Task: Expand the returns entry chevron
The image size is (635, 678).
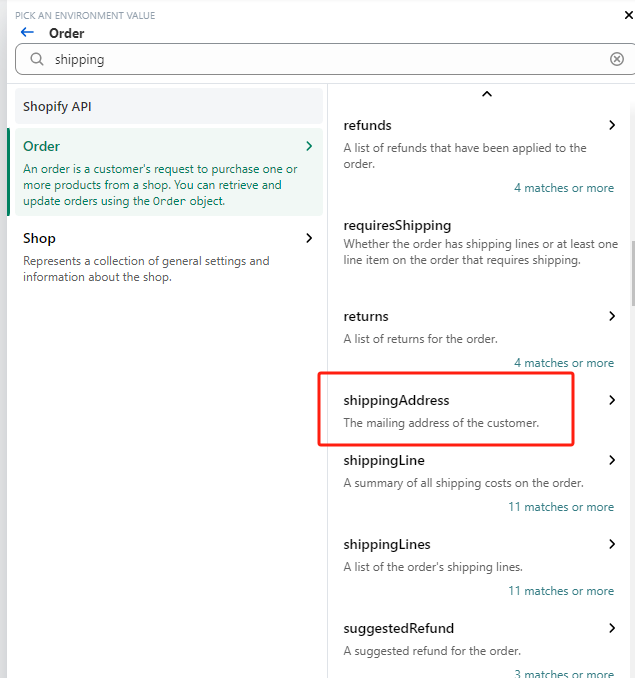Action: (x=612, y=316)
